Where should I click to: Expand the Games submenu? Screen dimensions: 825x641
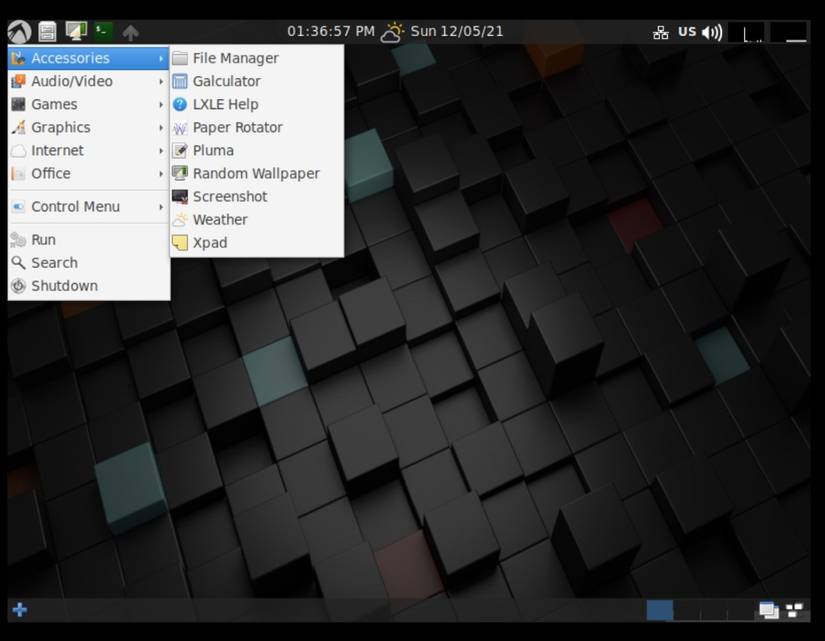[x=52, y=104]
